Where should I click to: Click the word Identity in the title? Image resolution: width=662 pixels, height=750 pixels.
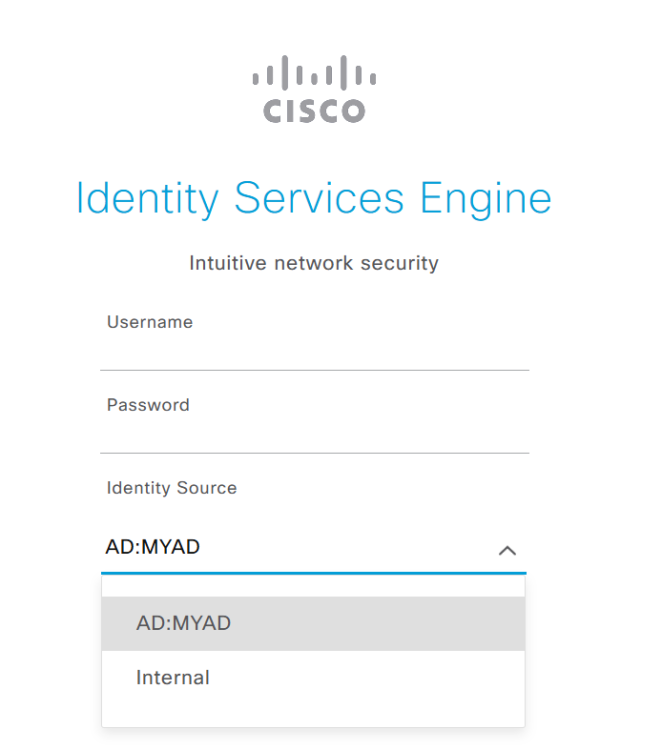pyautogui.click(x=148, y=198)
